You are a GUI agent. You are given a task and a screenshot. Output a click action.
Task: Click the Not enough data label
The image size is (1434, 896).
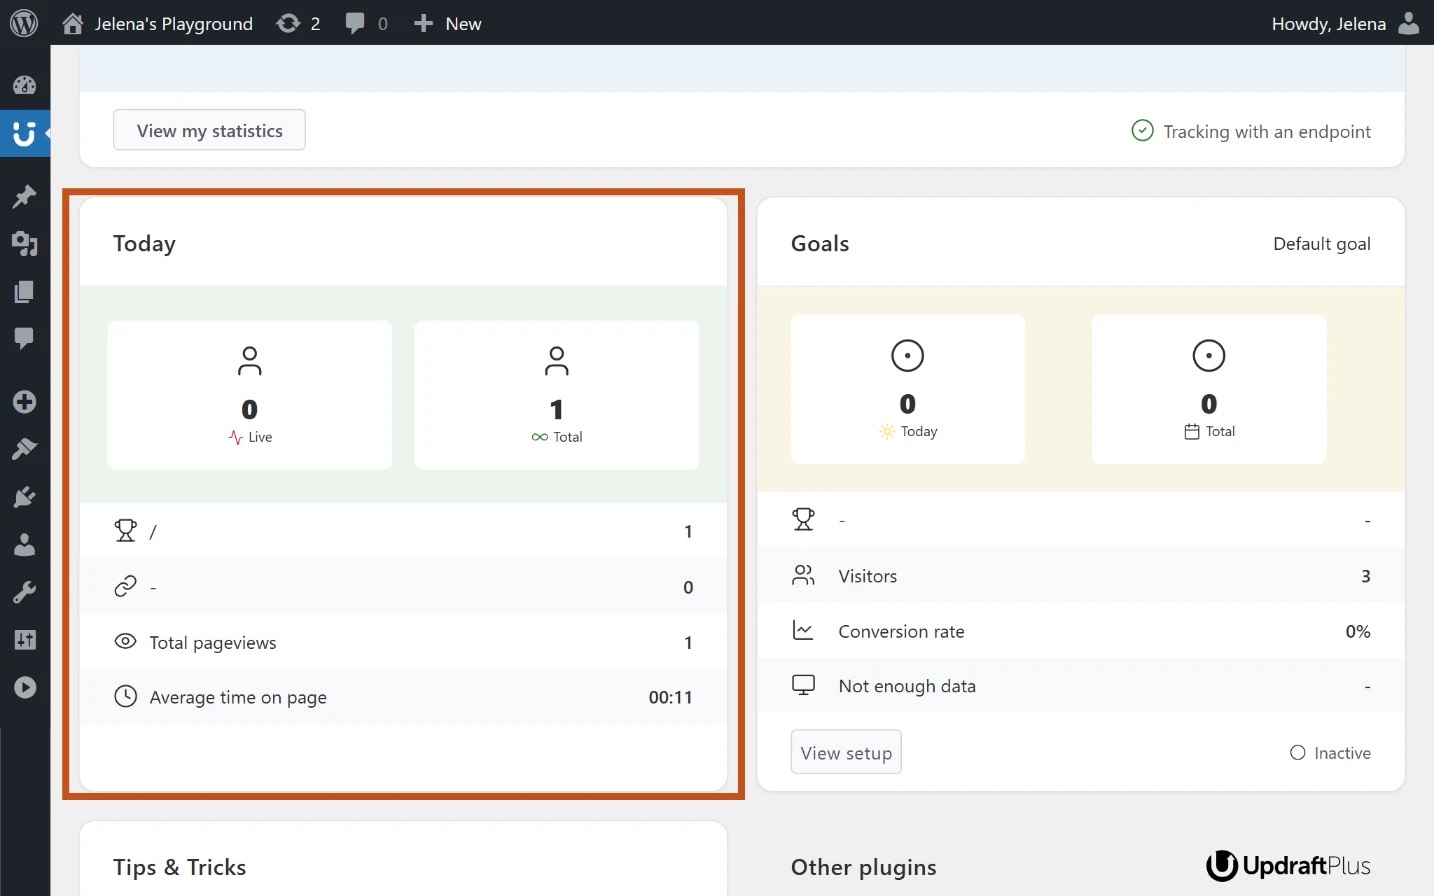pyautogui.click(x=907, y=686)
